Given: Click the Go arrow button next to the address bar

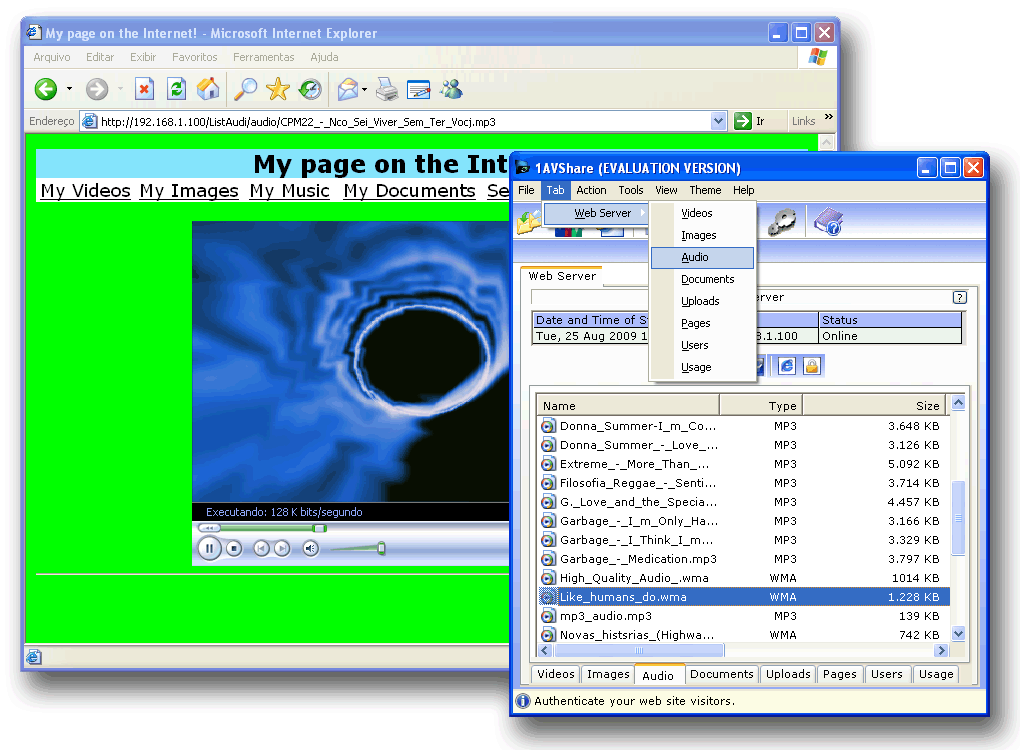Looking at the screenshot, I should point(742,121).
